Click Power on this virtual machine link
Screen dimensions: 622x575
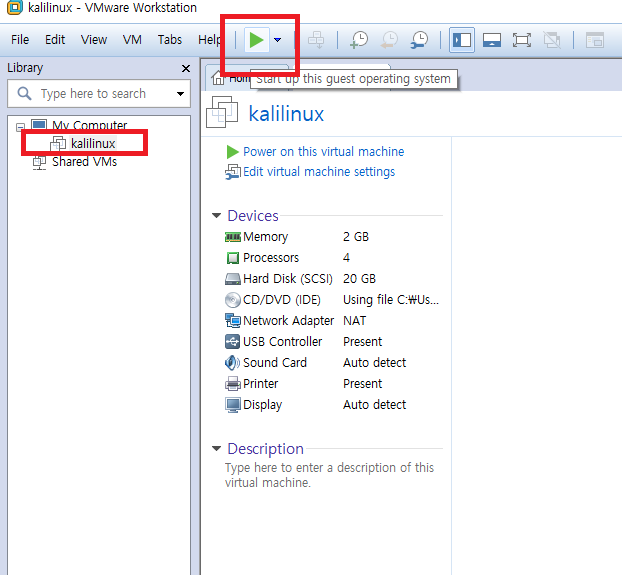point(323,151)
